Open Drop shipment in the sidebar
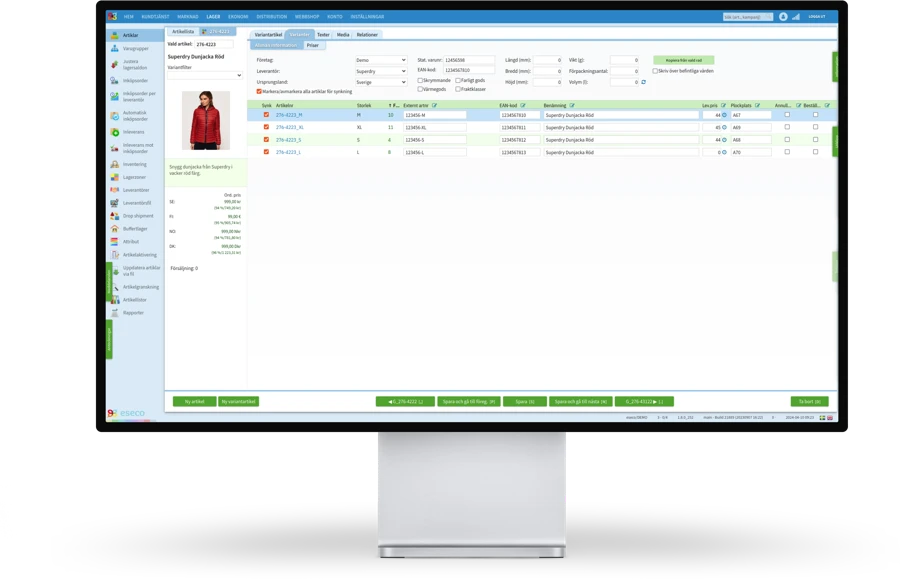Image resolution: width=900 pixels, height=579 pixels. 114,216
